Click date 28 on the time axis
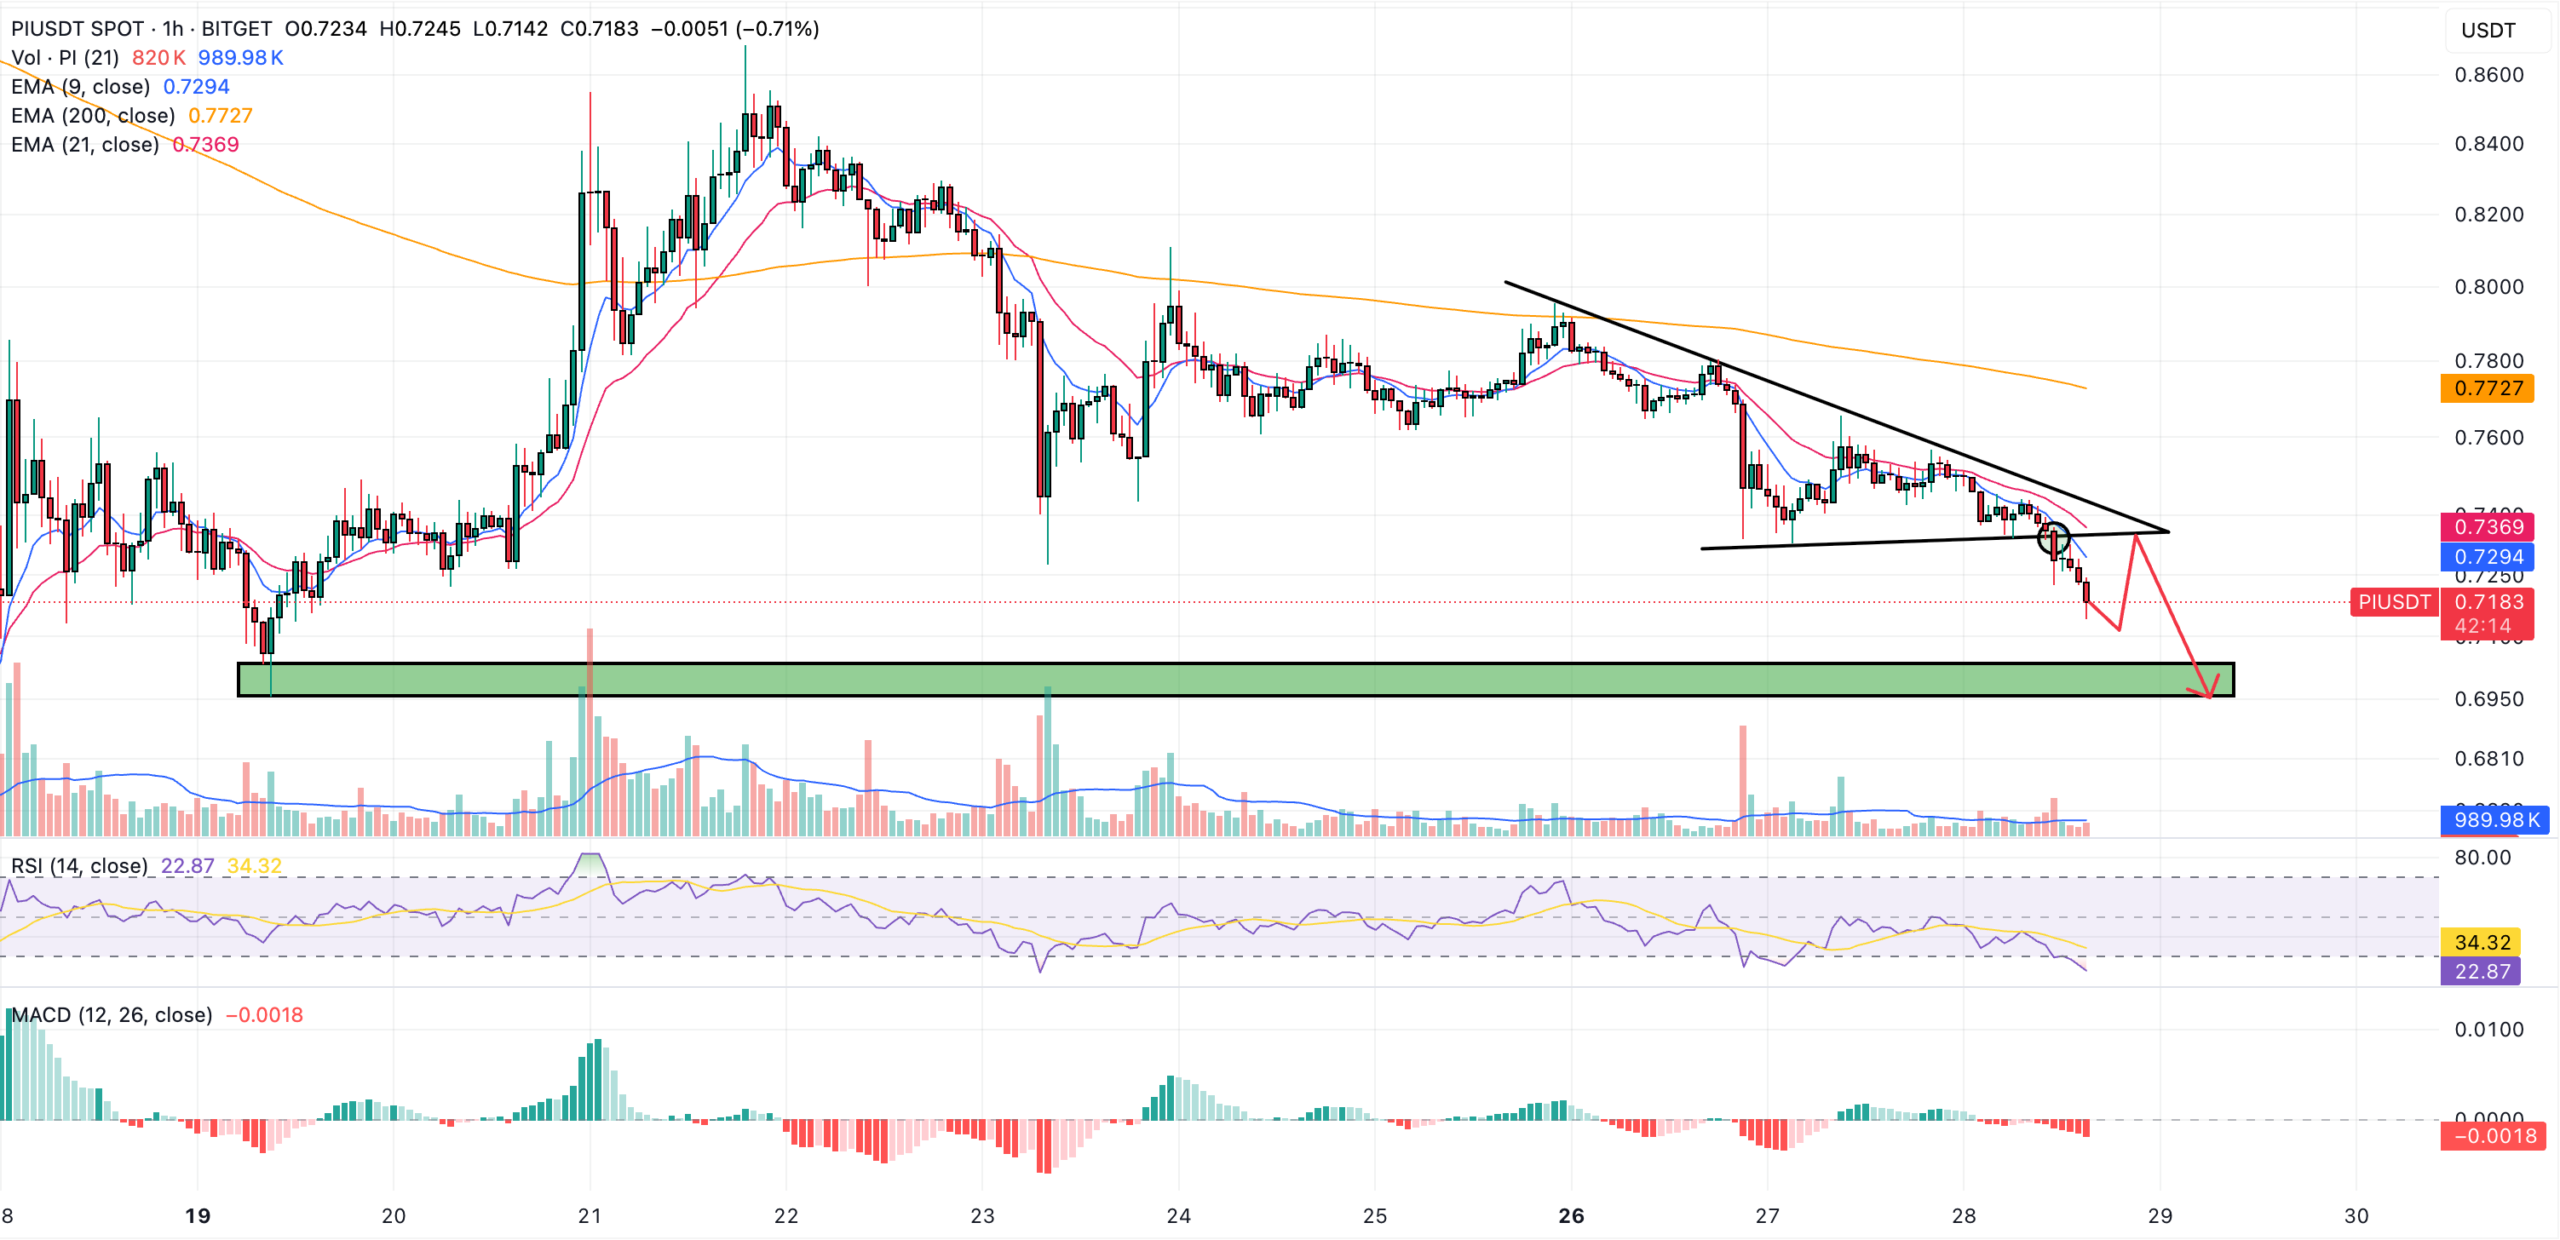This screenshot has height=1240, width=2560. [x=1964, y=1216]
